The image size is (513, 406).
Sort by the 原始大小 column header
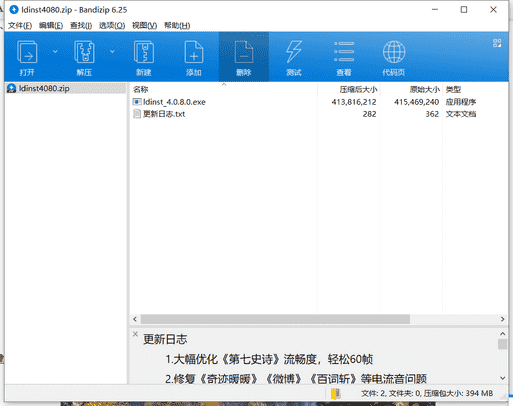point(412,89)
